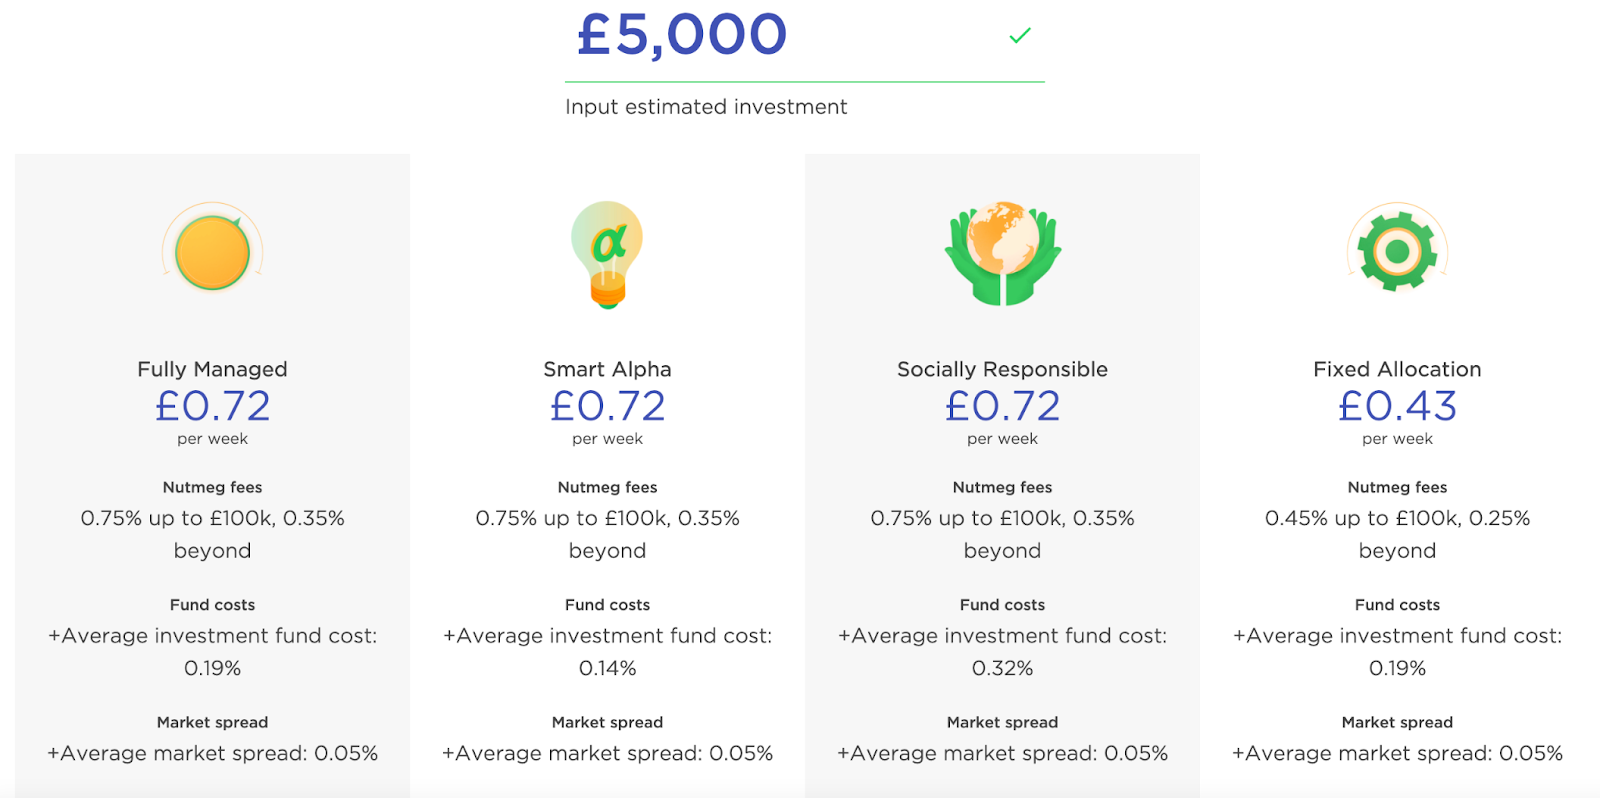1600x798 pixels.
Task: Click the Smart Alpha lightbulb icon
Action: 607,254
